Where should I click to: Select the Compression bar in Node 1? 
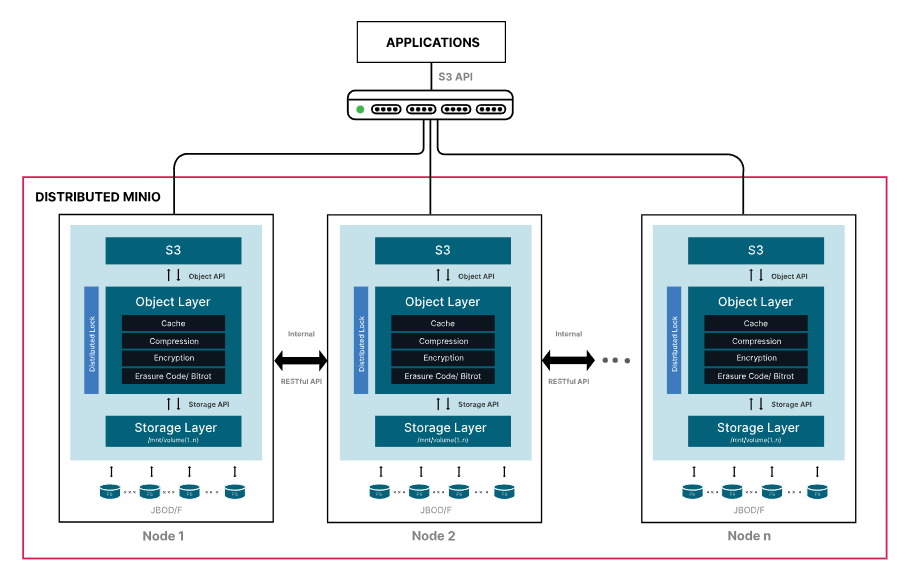click(173, 341)
